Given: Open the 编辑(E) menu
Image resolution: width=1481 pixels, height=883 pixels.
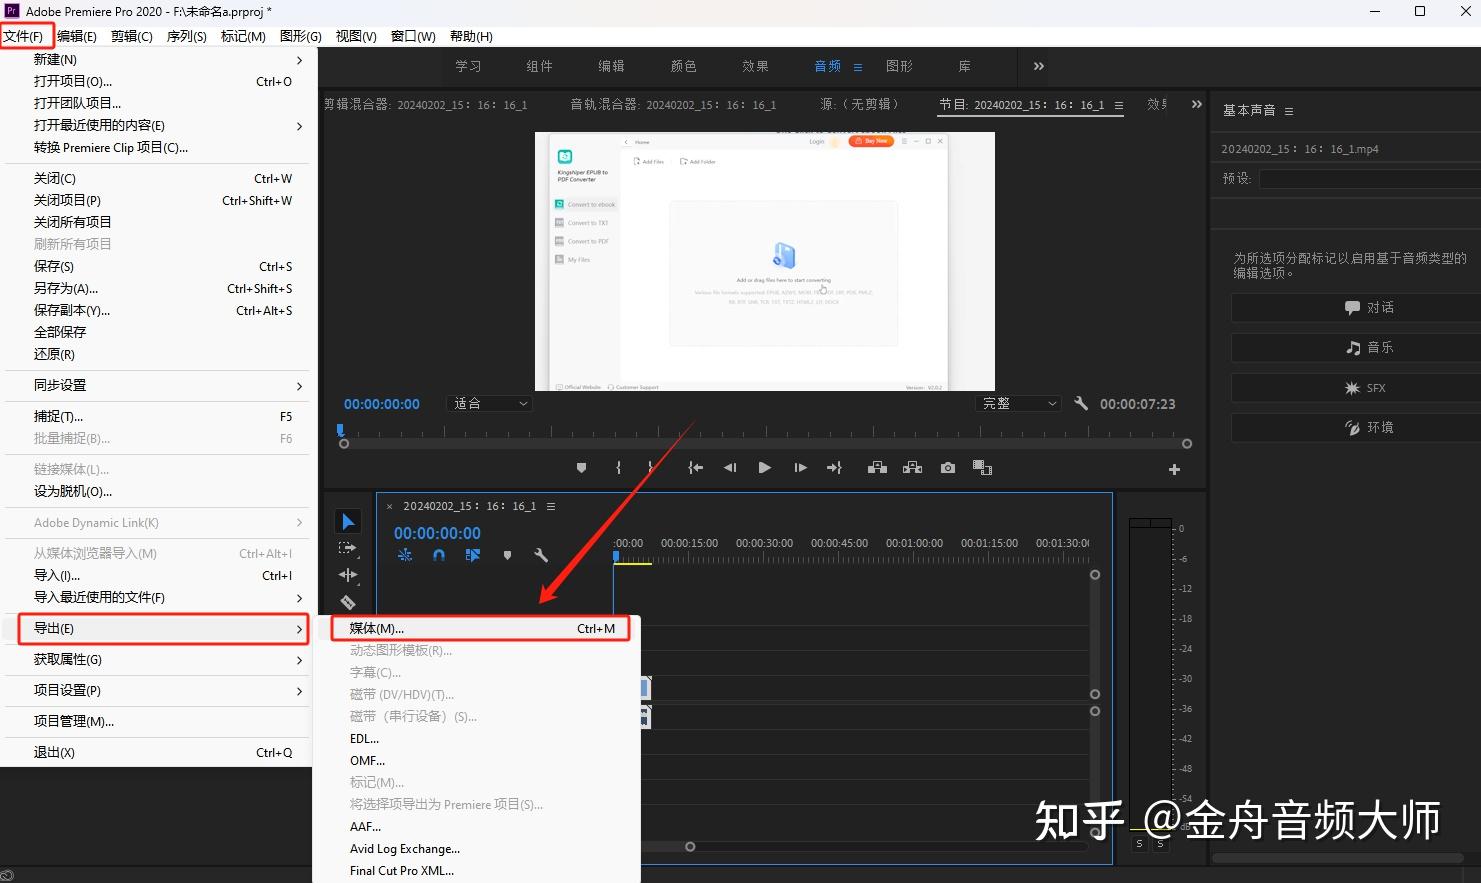Looking at the screenshot, I should click(x=77, y=36).
